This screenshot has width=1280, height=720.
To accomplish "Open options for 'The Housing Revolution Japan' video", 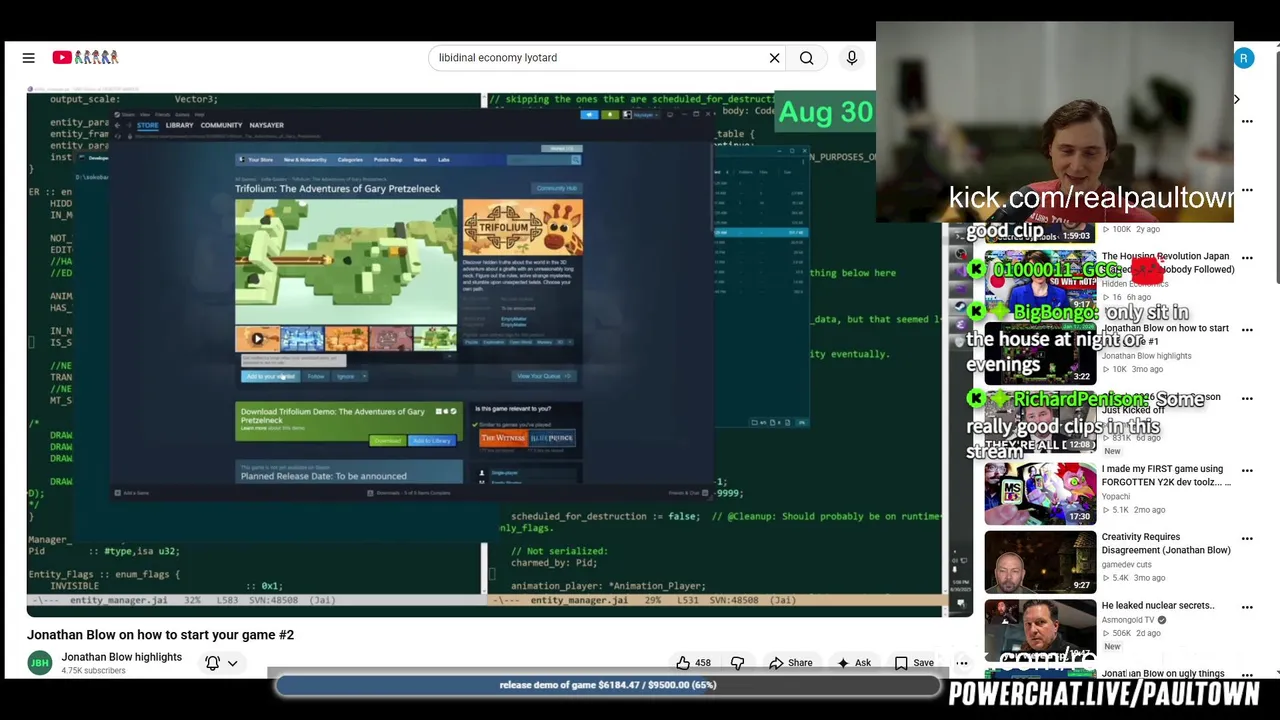I will 1247,258.
